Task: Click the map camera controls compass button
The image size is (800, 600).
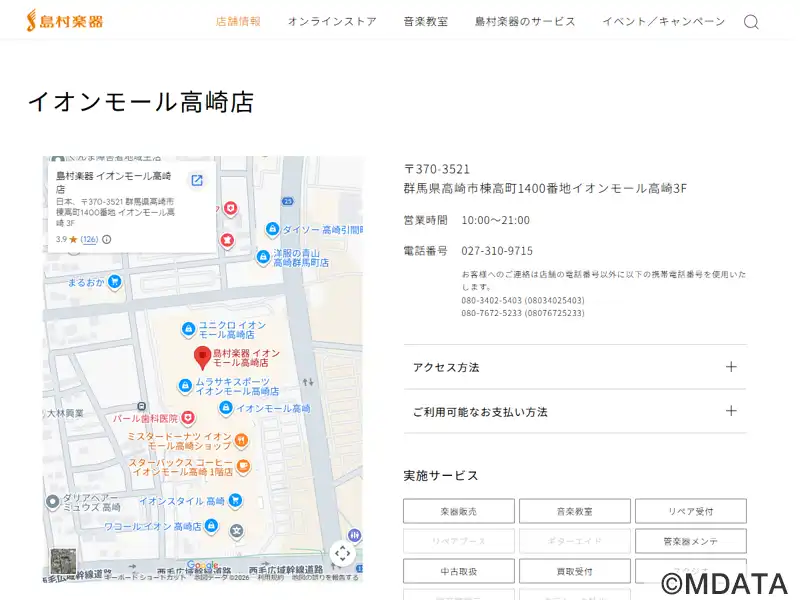Action: click(343, 553)
